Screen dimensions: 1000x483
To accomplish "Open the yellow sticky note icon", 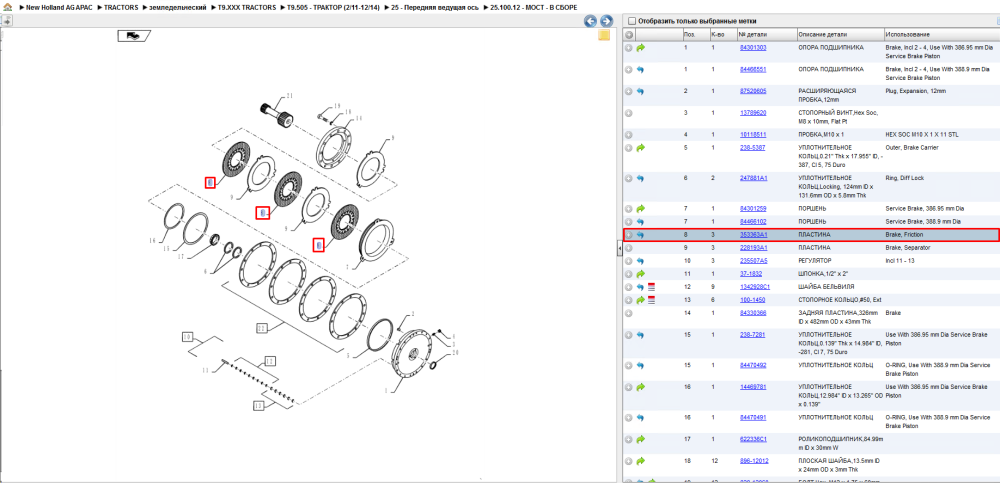I will point(603,35).
